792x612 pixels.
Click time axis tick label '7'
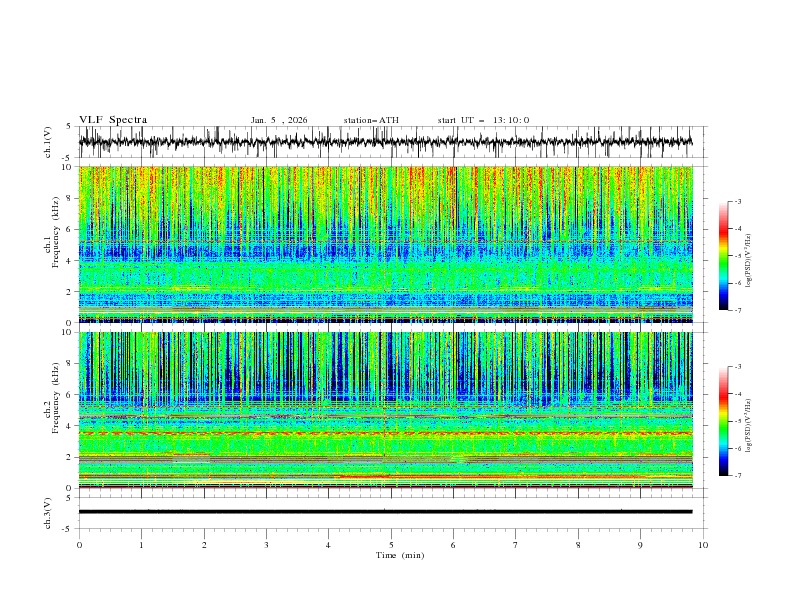point(516,545)
